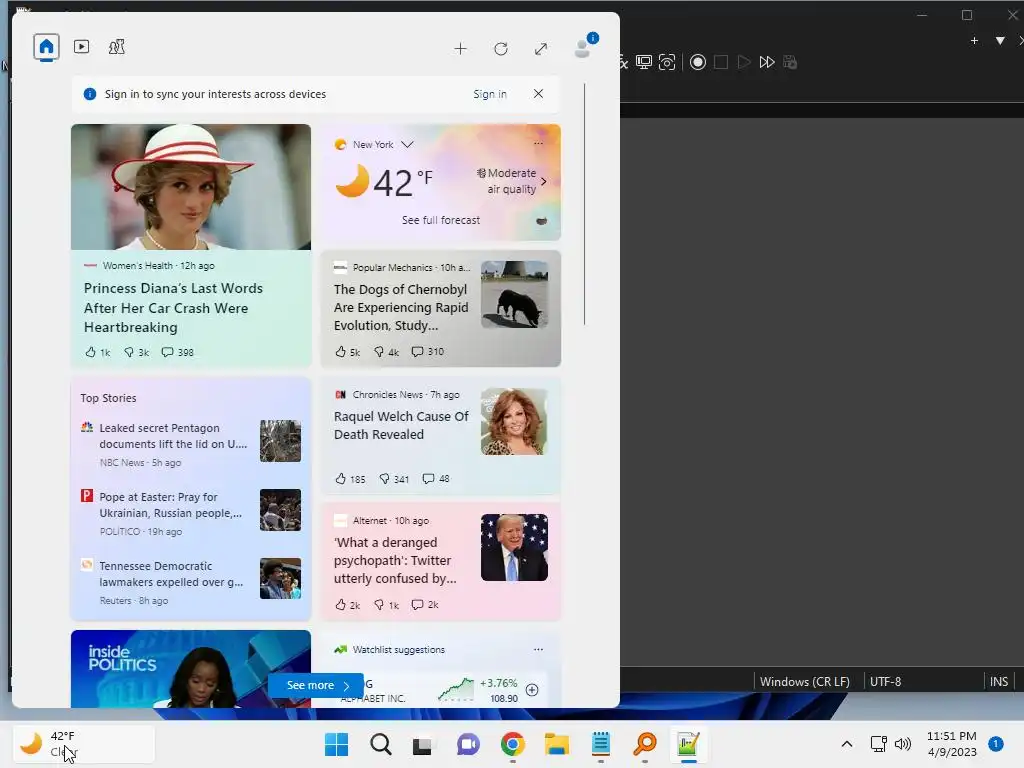
Task: Open the Windows Start menu
Action: coord(337,744)
